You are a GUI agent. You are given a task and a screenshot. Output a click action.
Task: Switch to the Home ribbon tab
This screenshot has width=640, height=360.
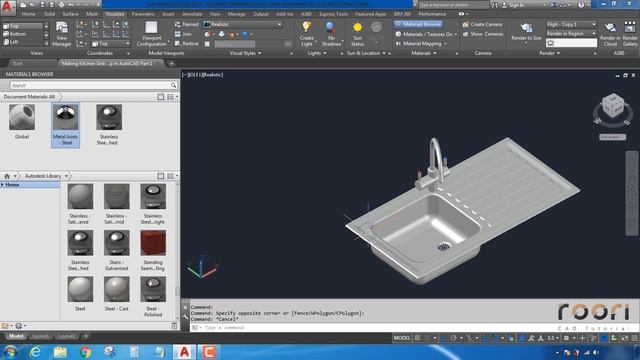tap(29, 14)
